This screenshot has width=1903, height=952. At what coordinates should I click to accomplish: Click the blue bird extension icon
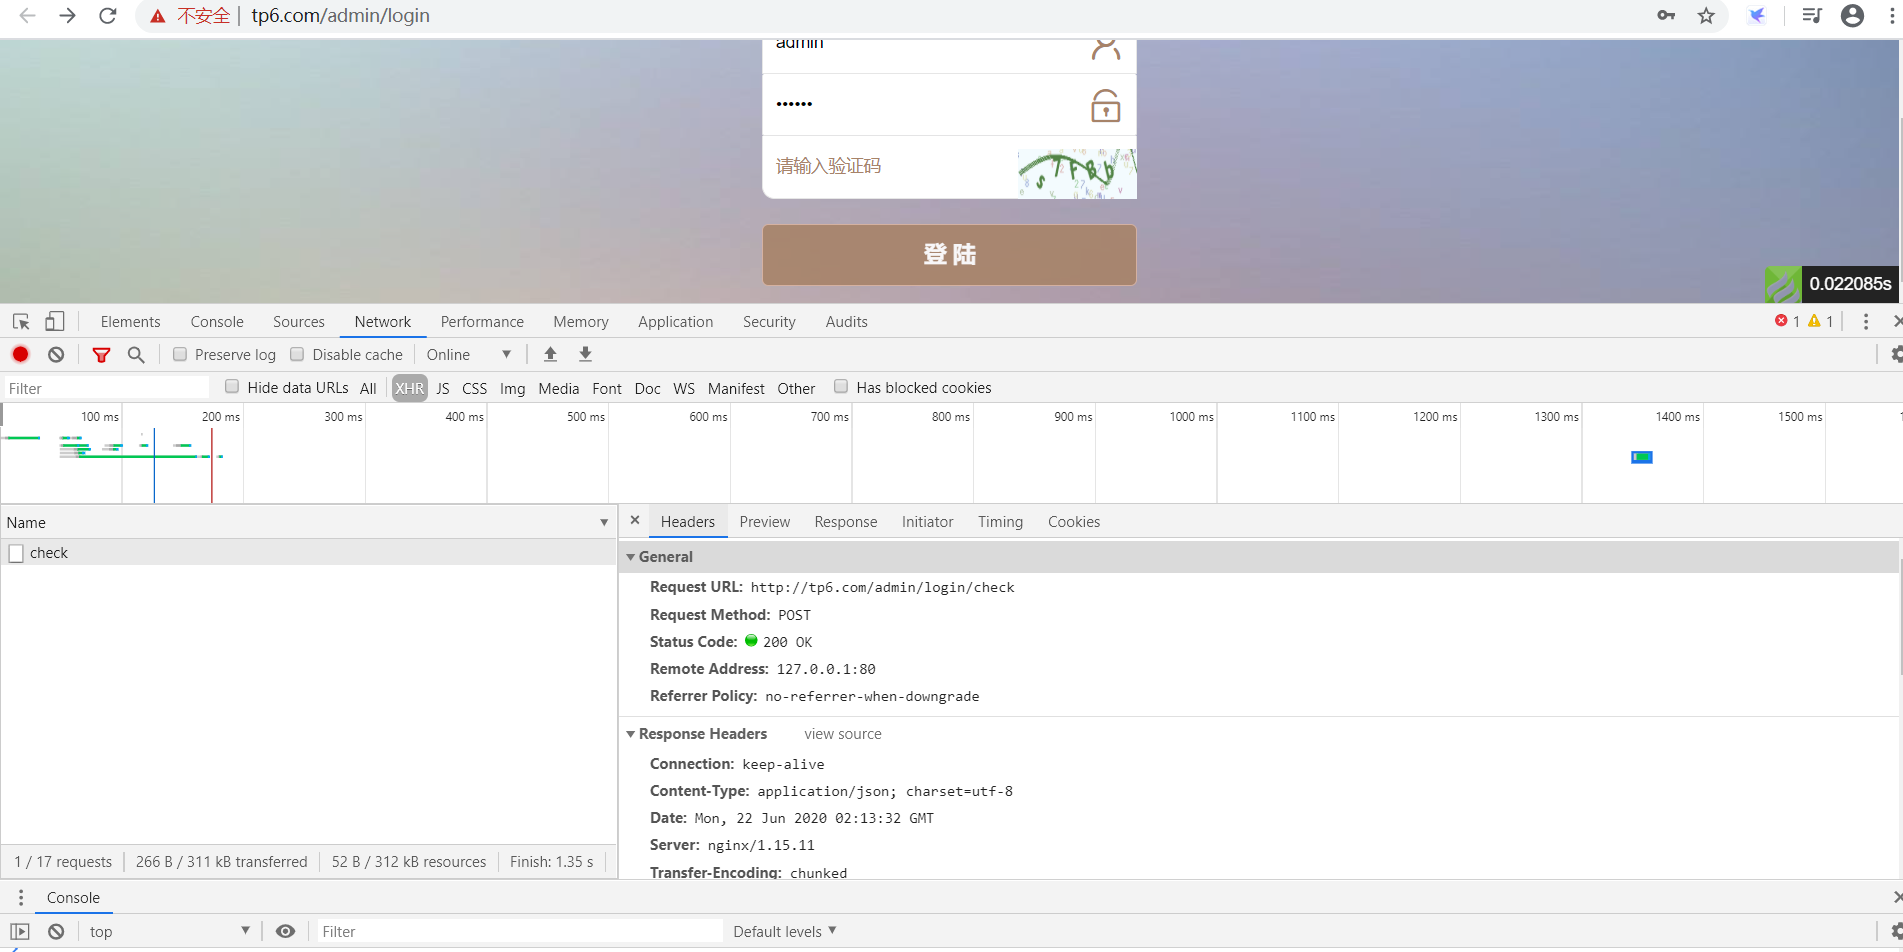(x=1757, y=16)
